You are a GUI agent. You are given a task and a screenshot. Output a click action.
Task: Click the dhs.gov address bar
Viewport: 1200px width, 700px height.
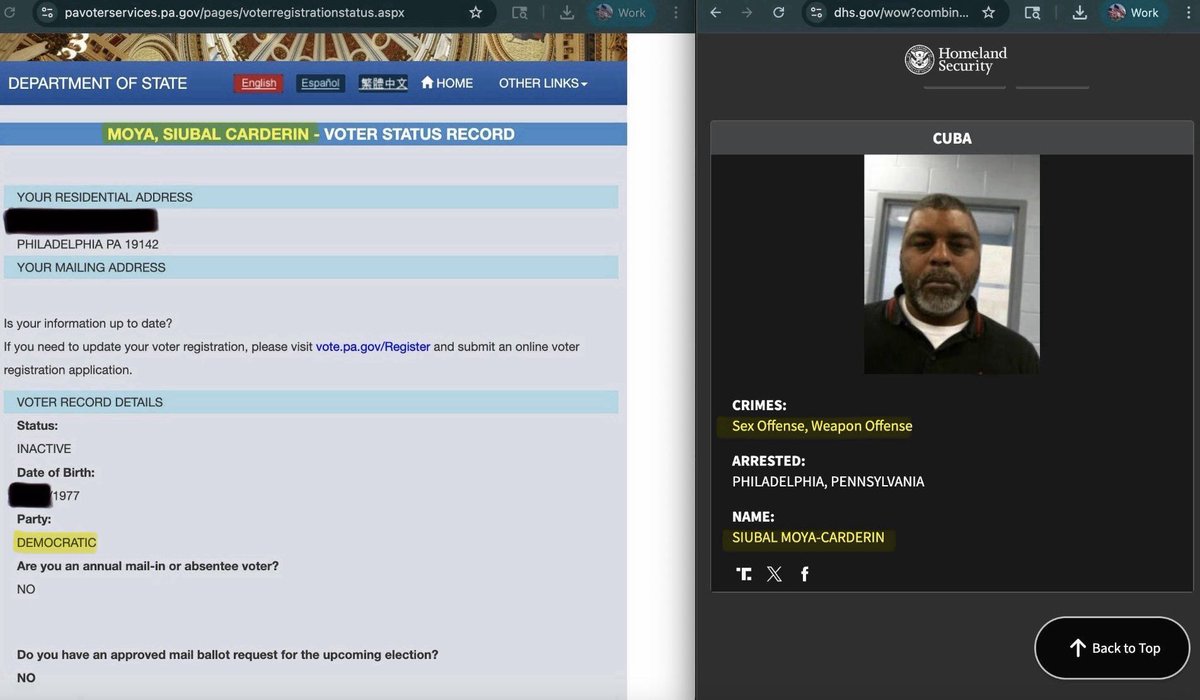click(900, 13)
